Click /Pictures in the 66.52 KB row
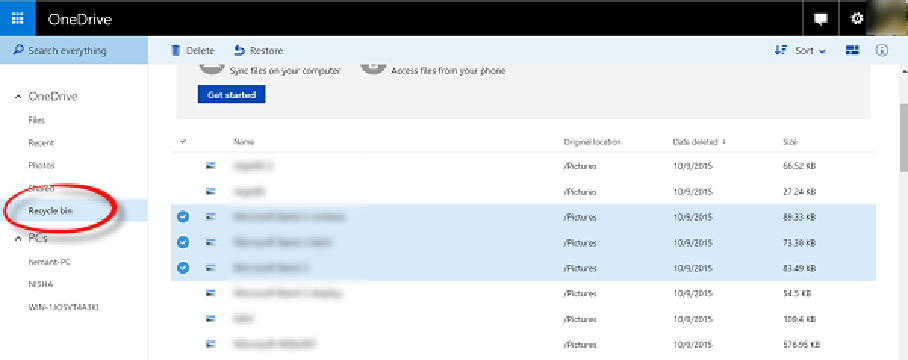 pyautogui.click(x=580, y=166)
